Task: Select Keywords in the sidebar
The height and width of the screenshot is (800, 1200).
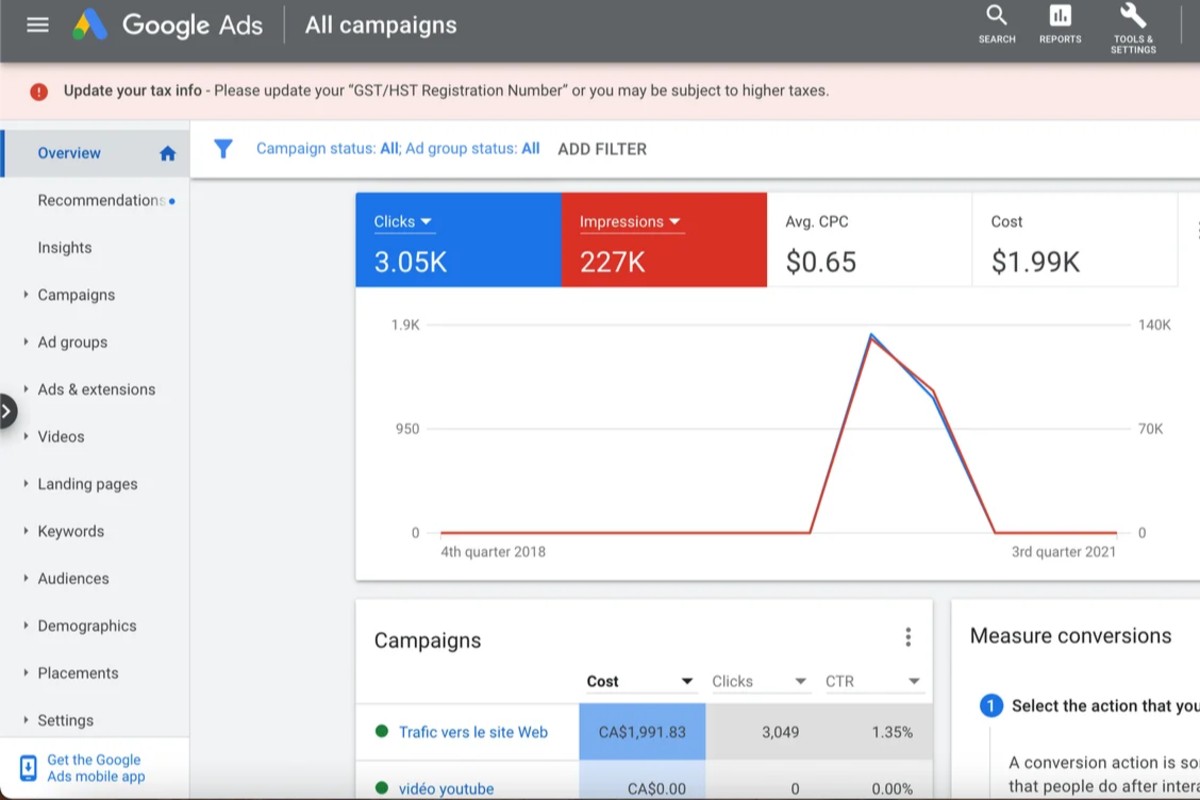Action: [x=70, y=531]
